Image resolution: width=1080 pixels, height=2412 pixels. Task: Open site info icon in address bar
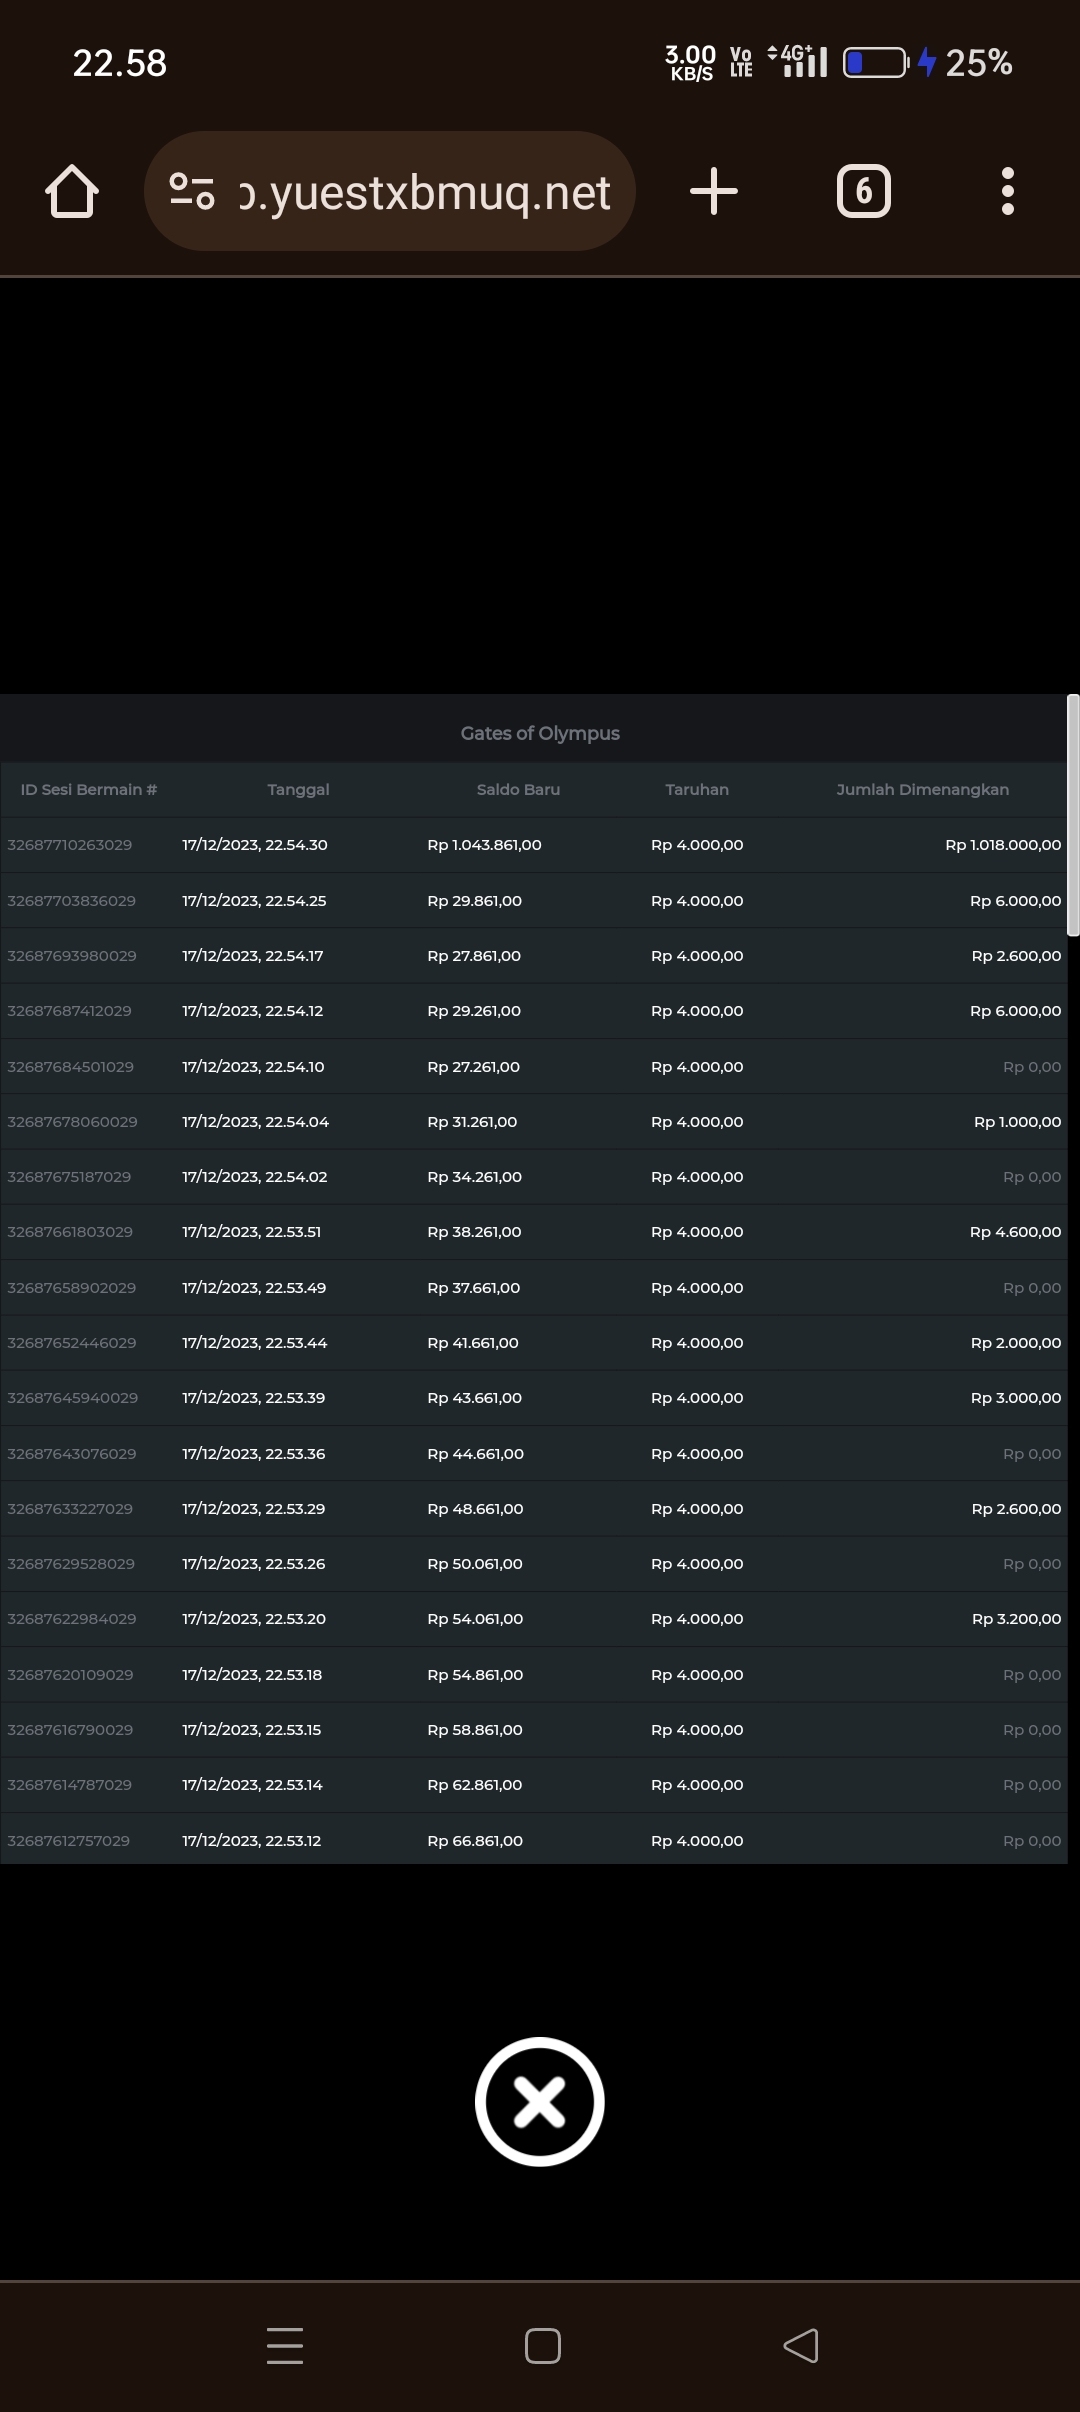pos(192,191)
